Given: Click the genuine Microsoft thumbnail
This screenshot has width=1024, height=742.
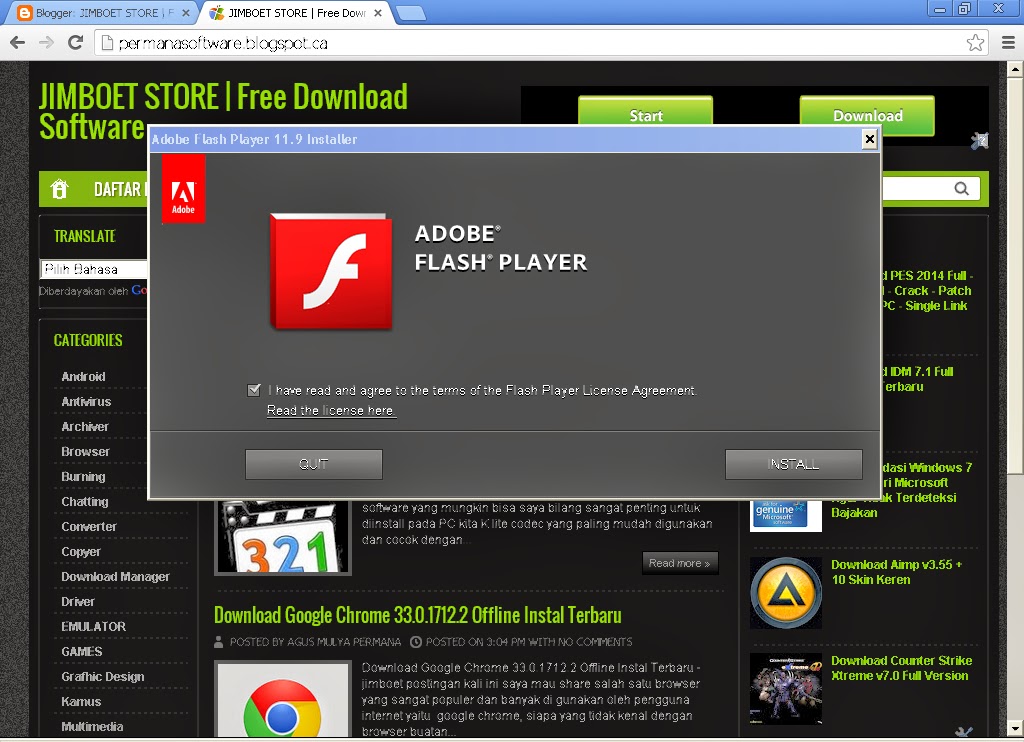Looking at the screenshot, I should pyautogui.click(x=786, y=516).
